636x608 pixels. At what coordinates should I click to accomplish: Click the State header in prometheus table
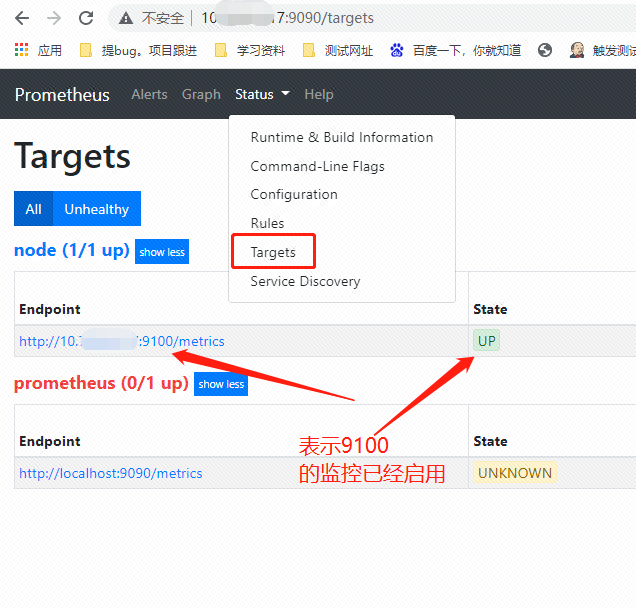[490, 441]
